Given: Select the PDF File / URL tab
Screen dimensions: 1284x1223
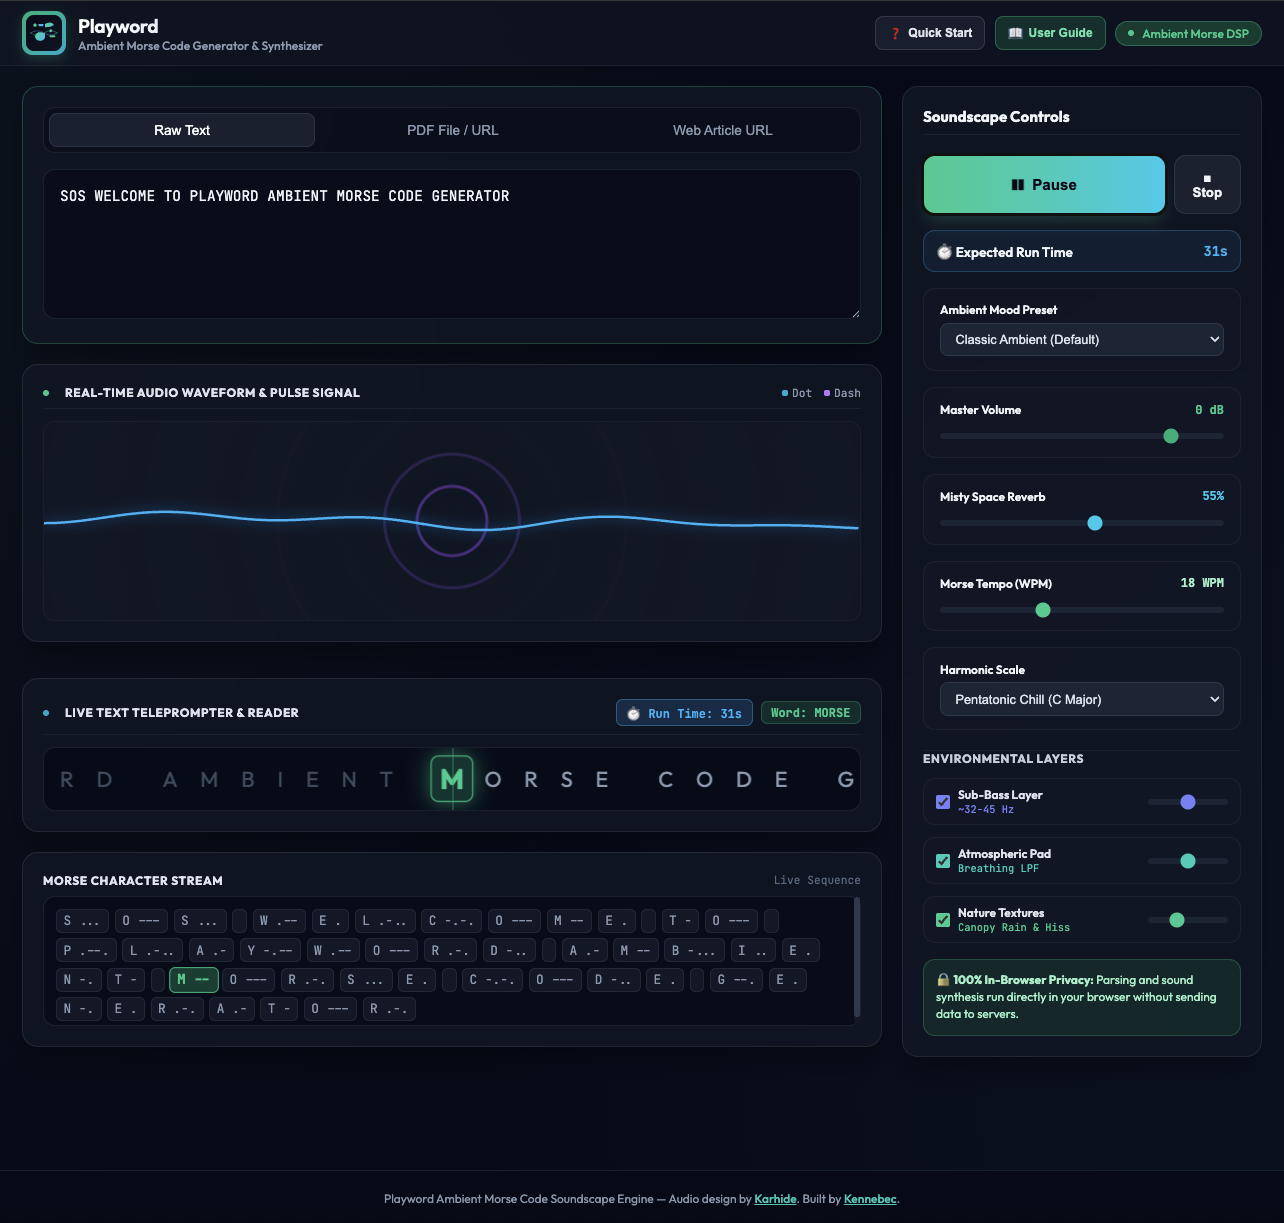Looking at the screenshot, I should (452, 130).
